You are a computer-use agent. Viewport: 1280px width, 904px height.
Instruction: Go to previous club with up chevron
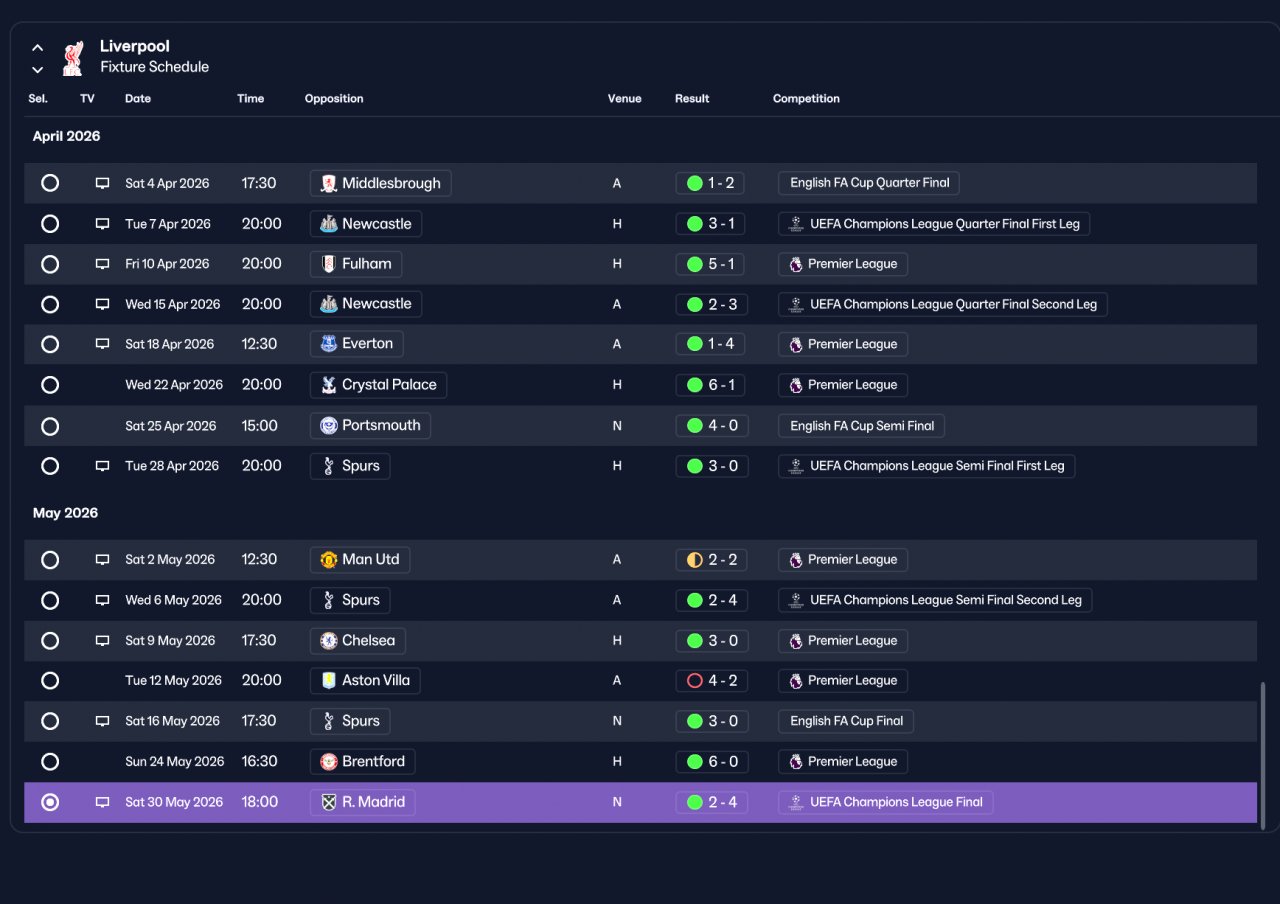37,47
